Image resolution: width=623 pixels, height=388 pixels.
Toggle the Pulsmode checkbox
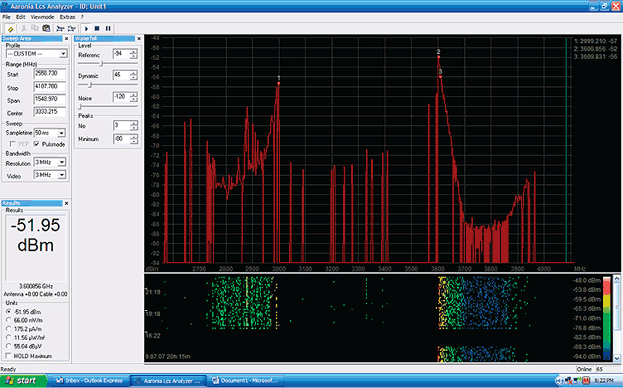coord(37,144)
